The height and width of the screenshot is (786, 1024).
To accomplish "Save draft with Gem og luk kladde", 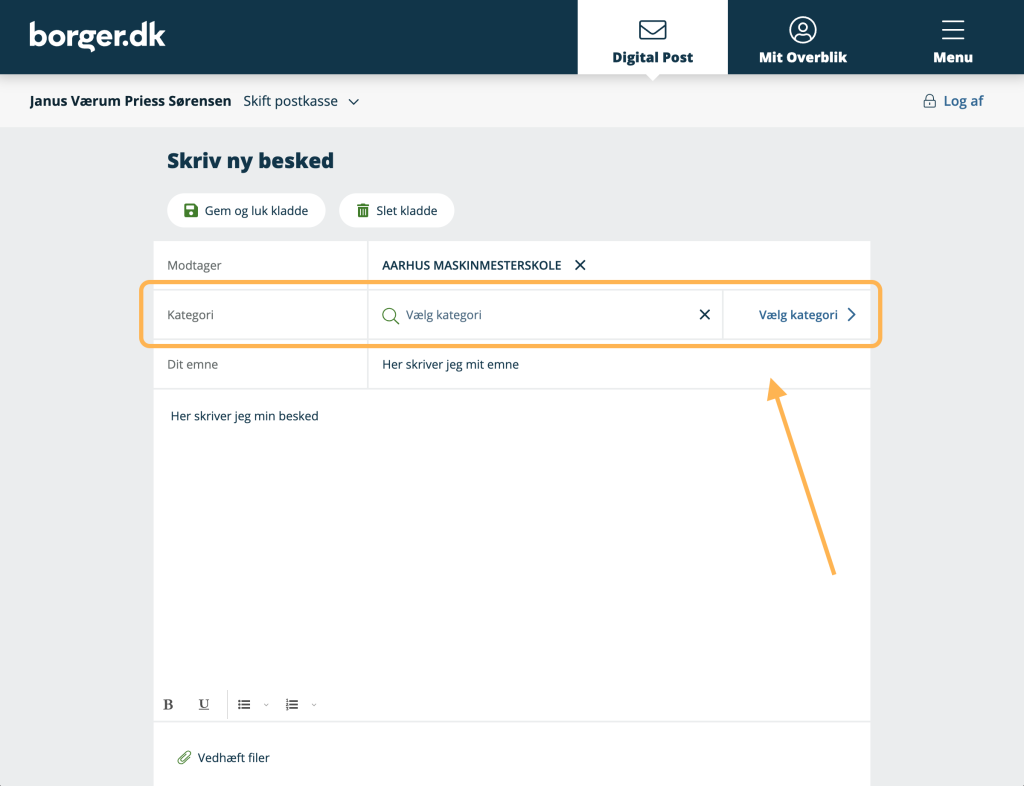I will (246, 211).
